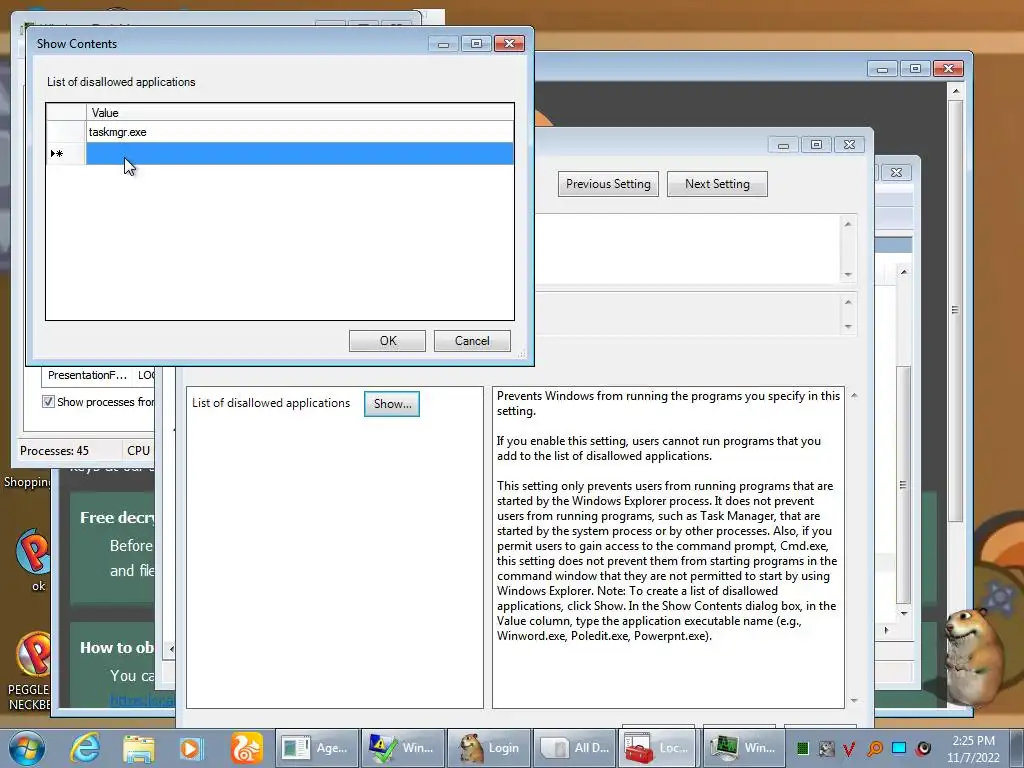Open the 'ok' Peggle desktop shortcut

(34, 560)
